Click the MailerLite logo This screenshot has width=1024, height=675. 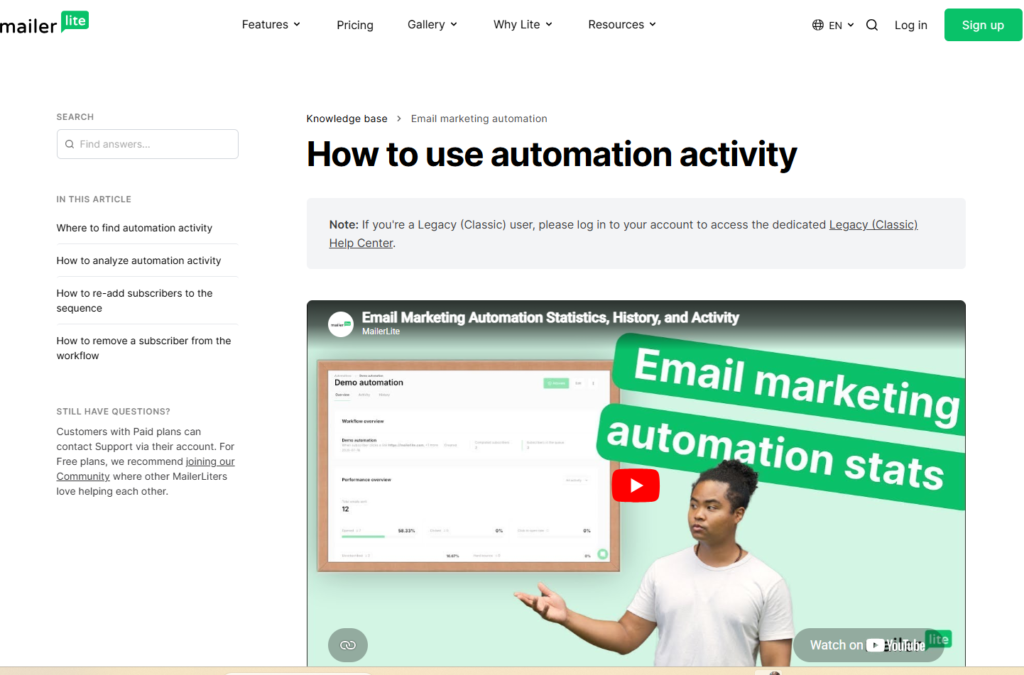coord(44,24)
